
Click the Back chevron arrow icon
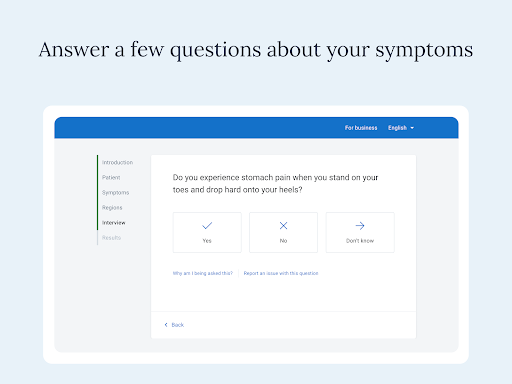(x=166, y=325)
